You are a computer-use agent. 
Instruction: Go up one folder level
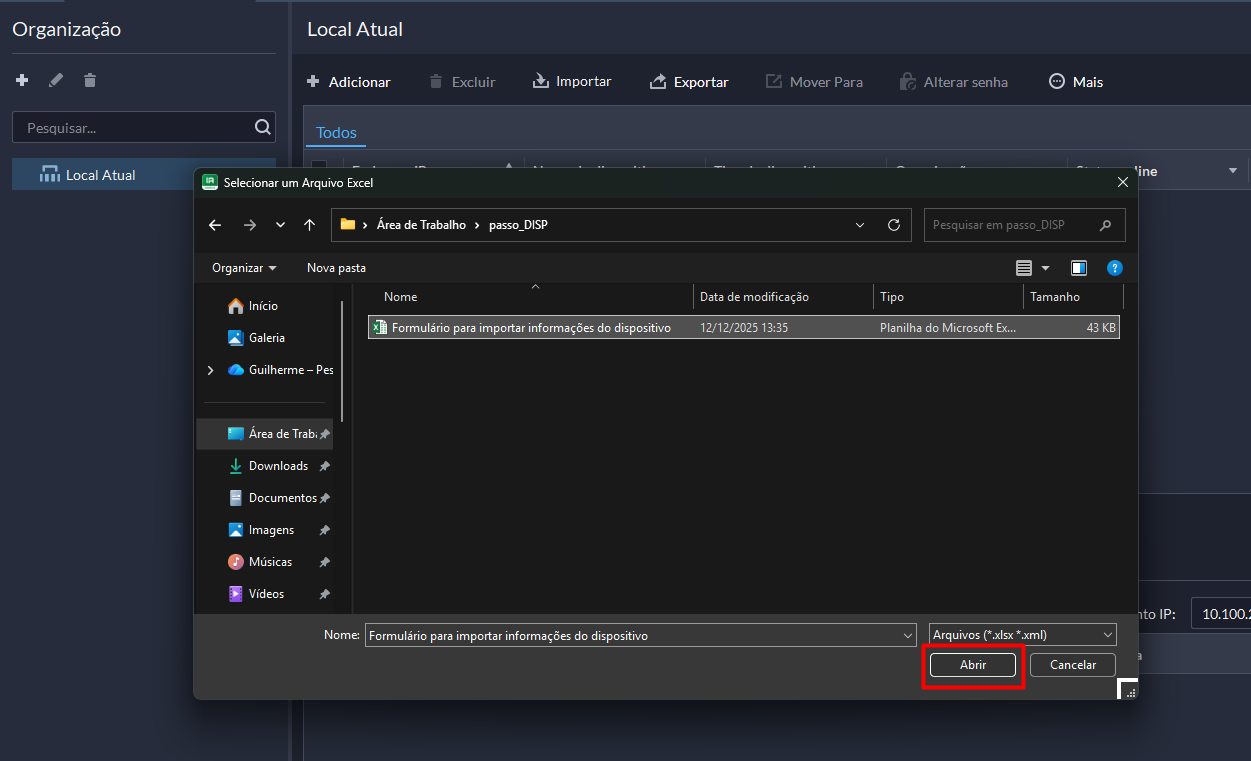(309, 225)
